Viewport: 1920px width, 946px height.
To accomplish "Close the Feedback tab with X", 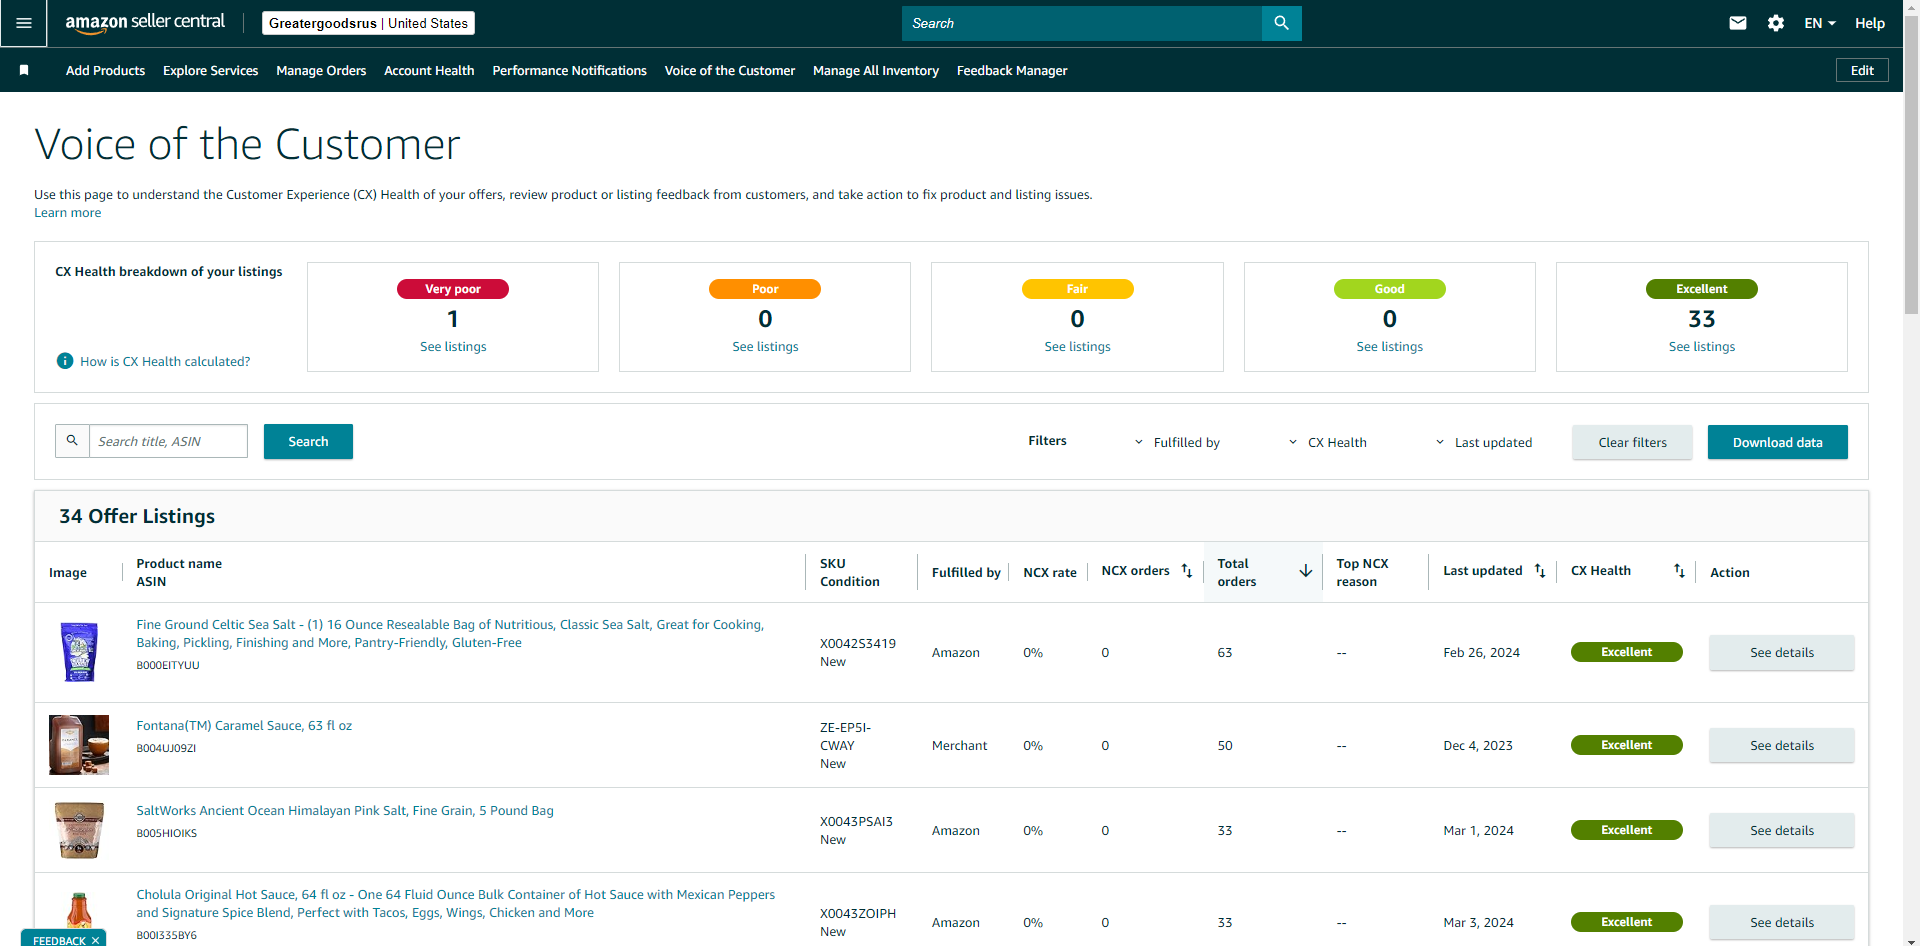I will click(96, 940).
